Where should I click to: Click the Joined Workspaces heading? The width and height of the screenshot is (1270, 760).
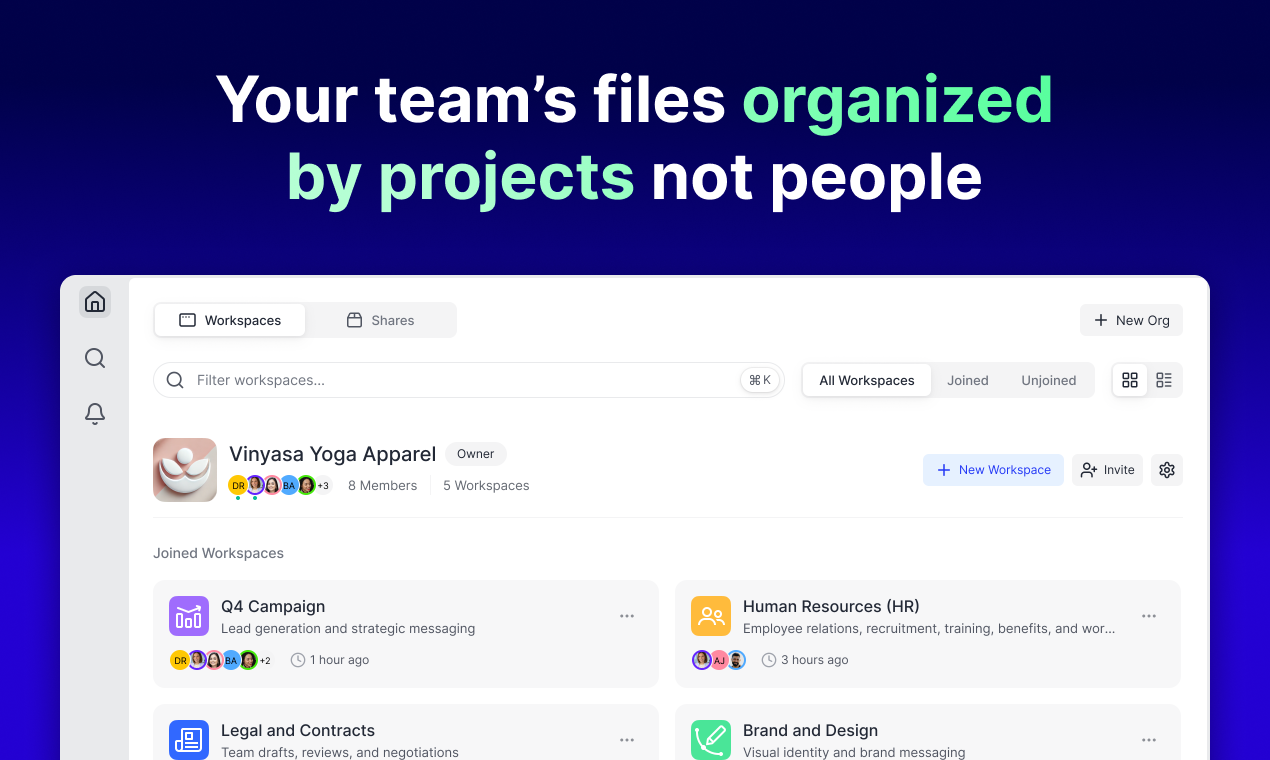[x=218, y=553]
